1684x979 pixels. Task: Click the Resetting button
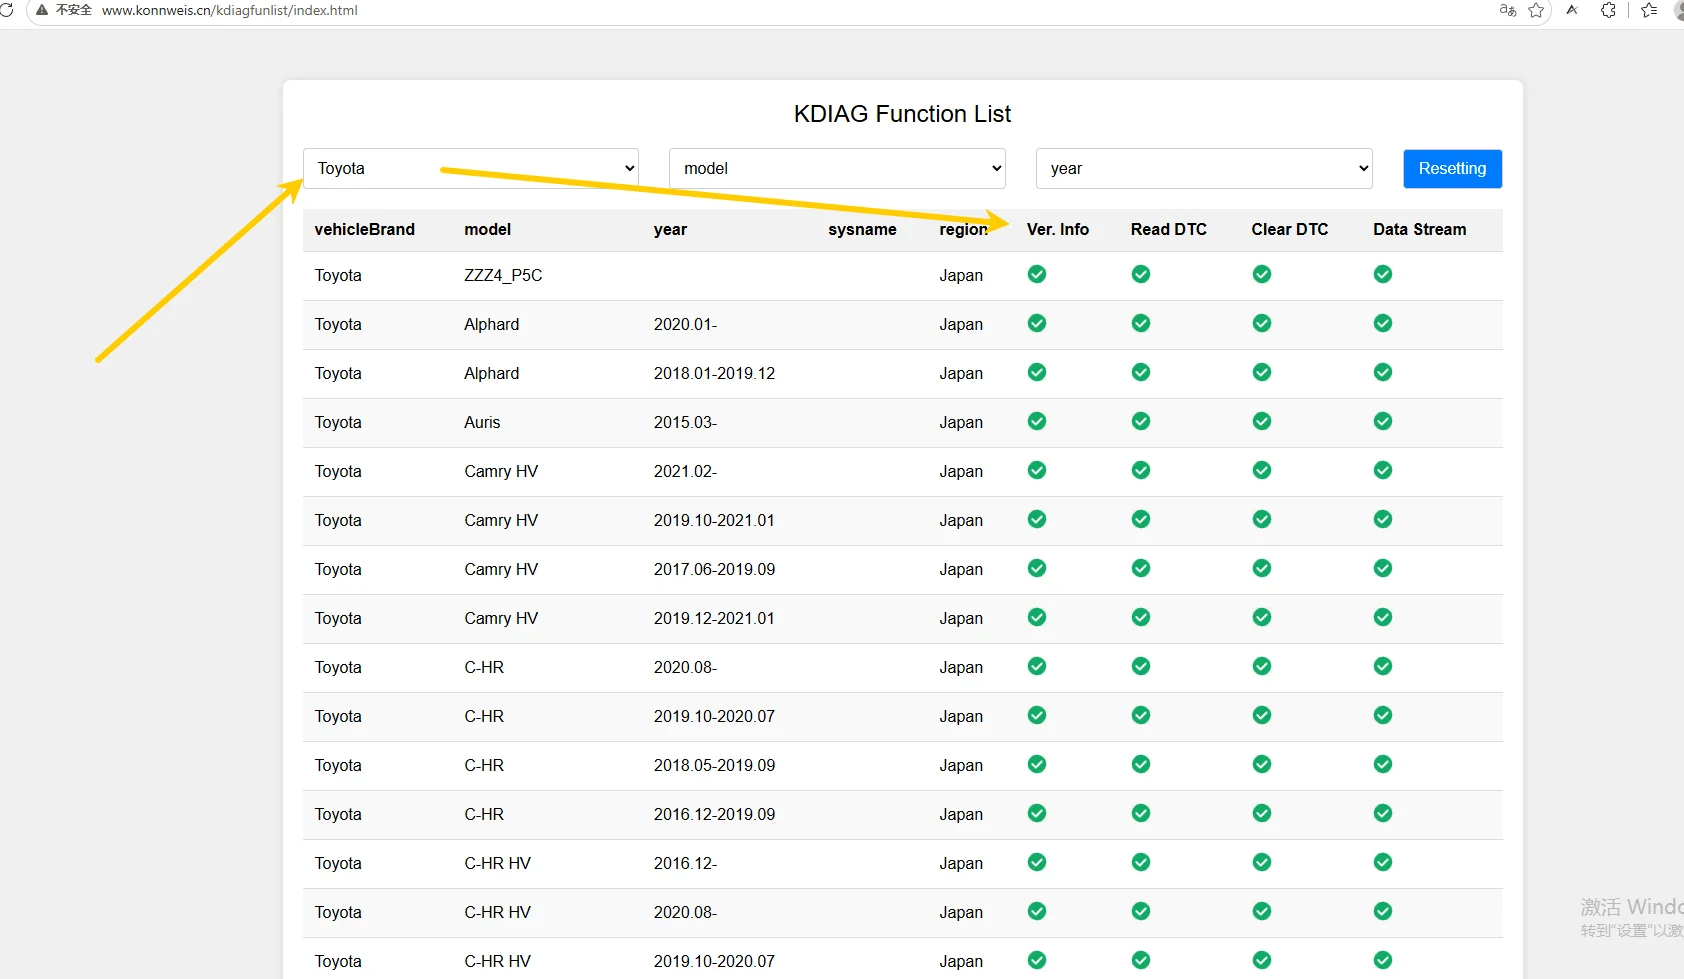[1452, 168]
